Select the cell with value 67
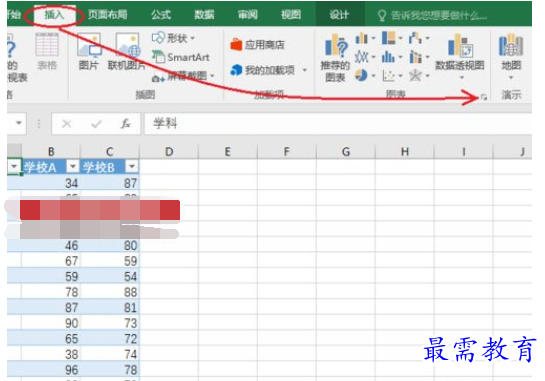The height and width of the screenshot is (381, 545). point(51,261)
